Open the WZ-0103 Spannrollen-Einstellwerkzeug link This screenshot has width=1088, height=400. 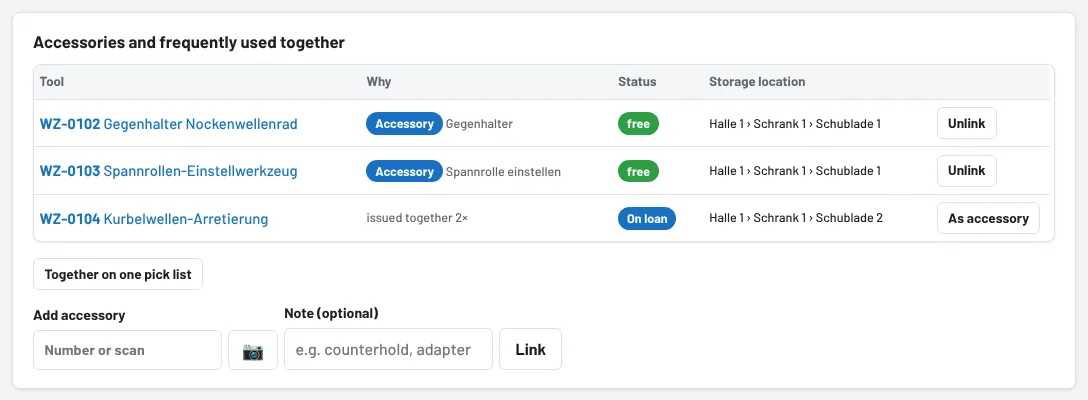pos(169,171)
